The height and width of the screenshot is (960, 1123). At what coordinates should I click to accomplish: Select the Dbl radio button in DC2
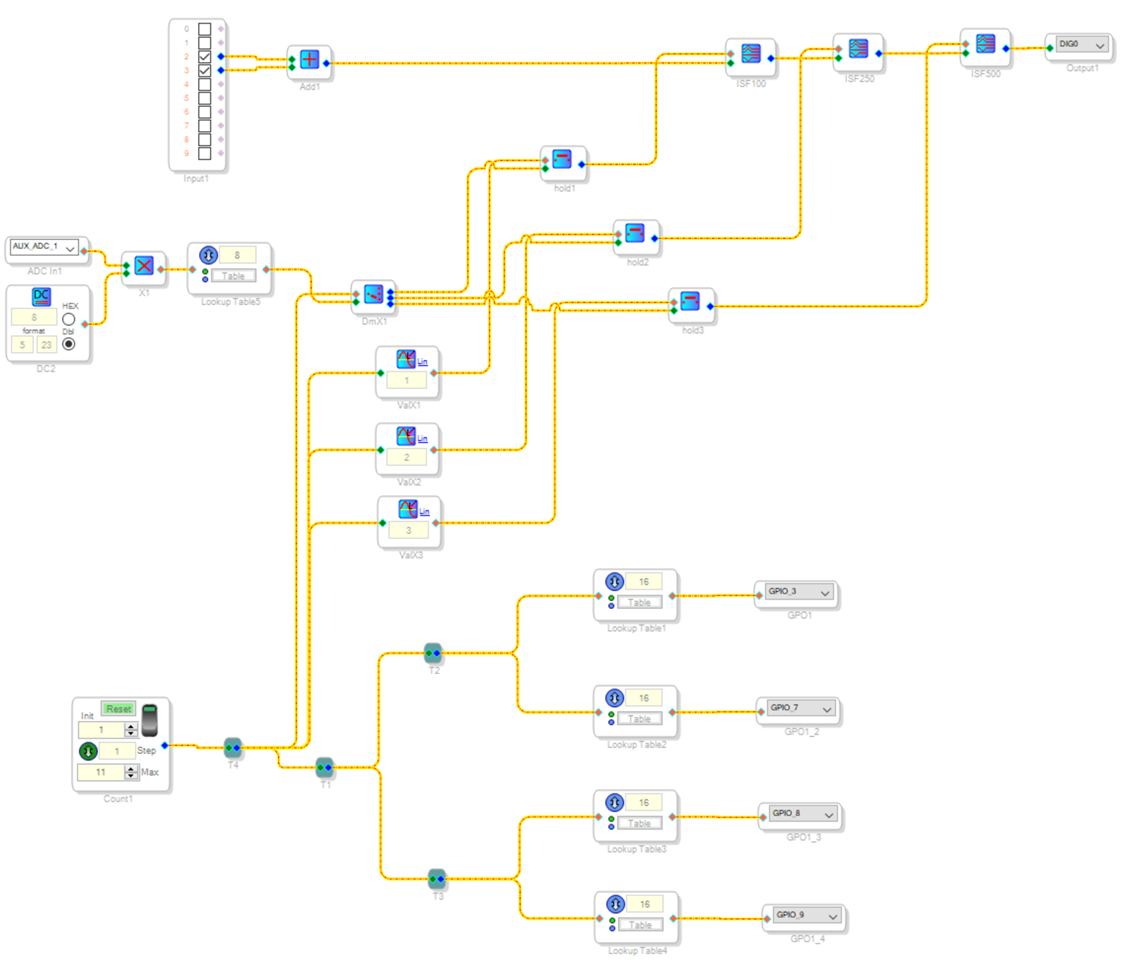tap(69, 344)
